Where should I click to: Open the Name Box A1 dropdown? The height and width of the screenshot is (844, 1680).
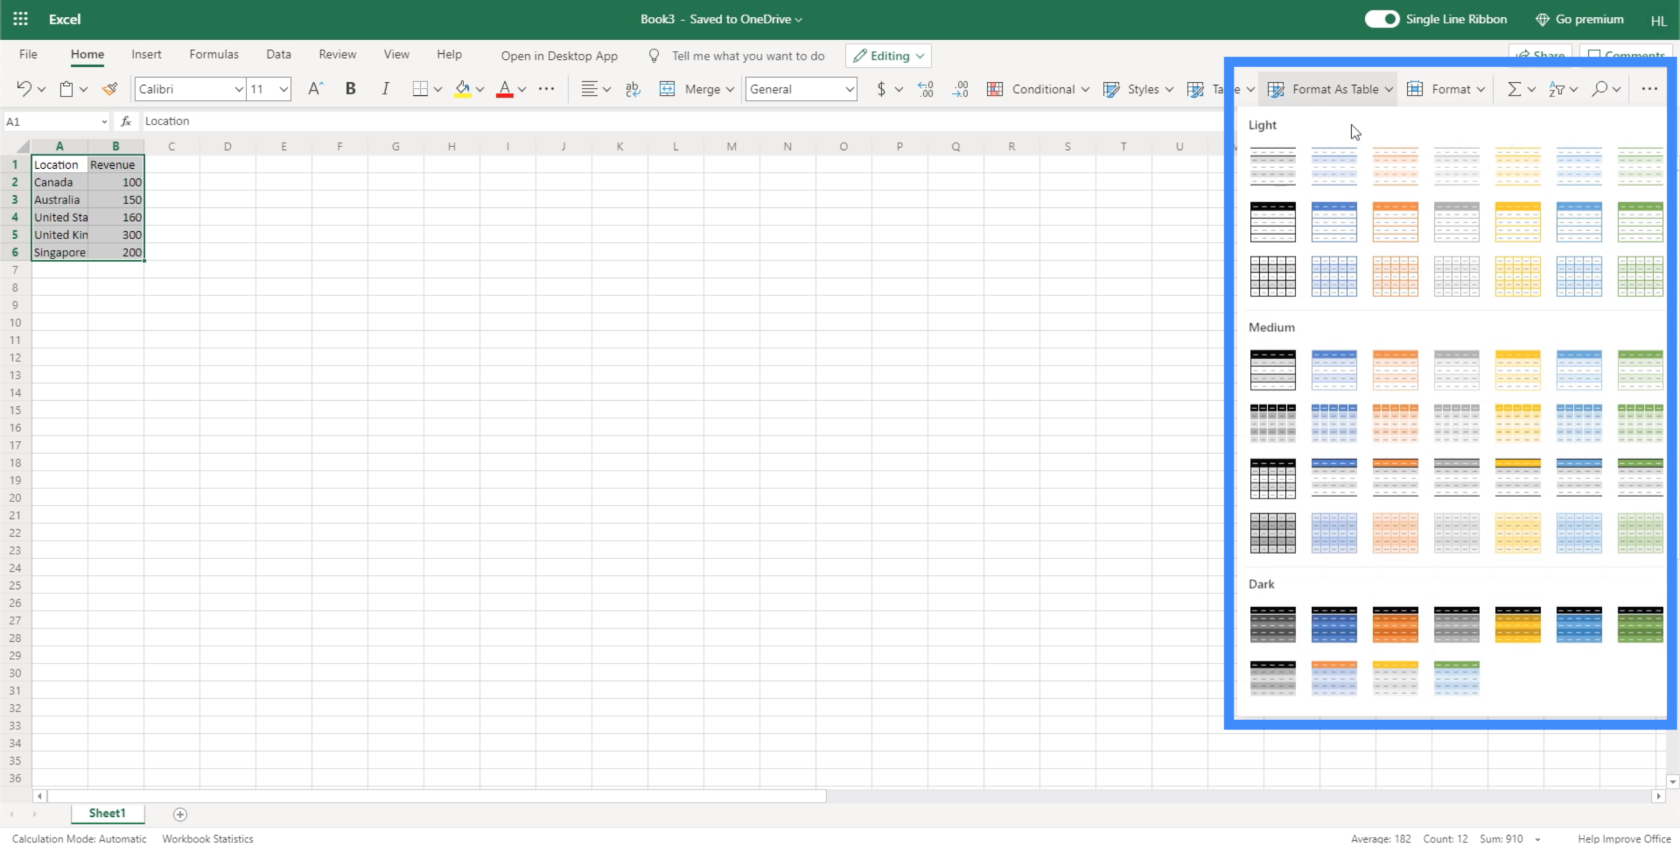[104, 122]
